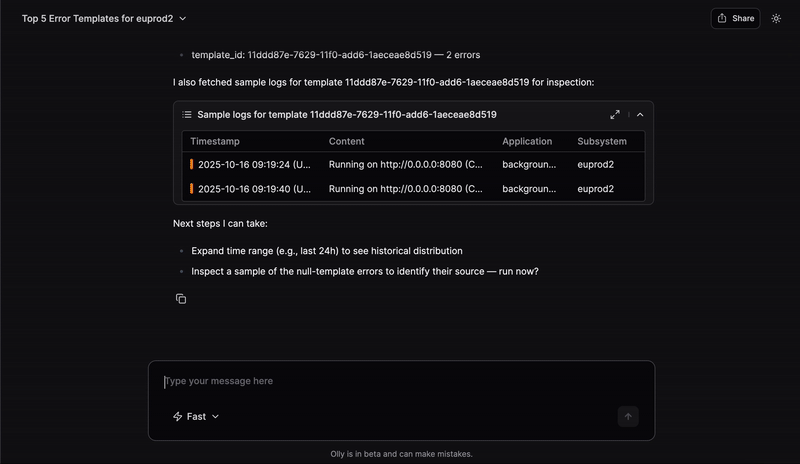Screen dimensions: 800x464
Task: Click euprod2 subsystem in the 09:19:24 row
Action: (x=595, y=164)
